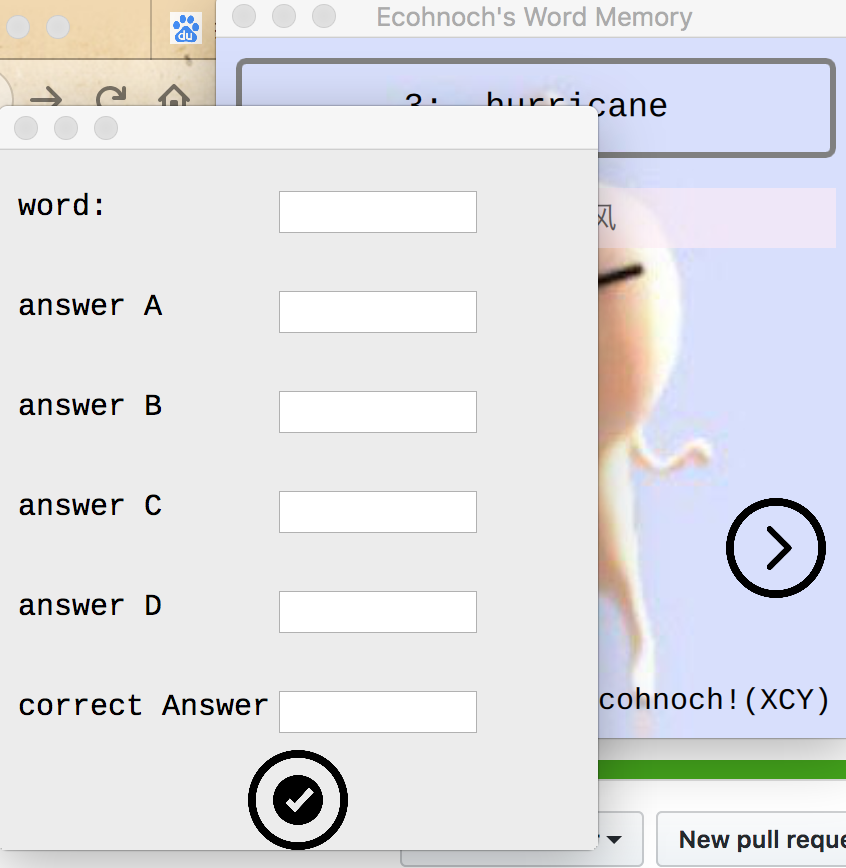Focus the word input field
Viewport: 846px width, 868px height.
378,212
